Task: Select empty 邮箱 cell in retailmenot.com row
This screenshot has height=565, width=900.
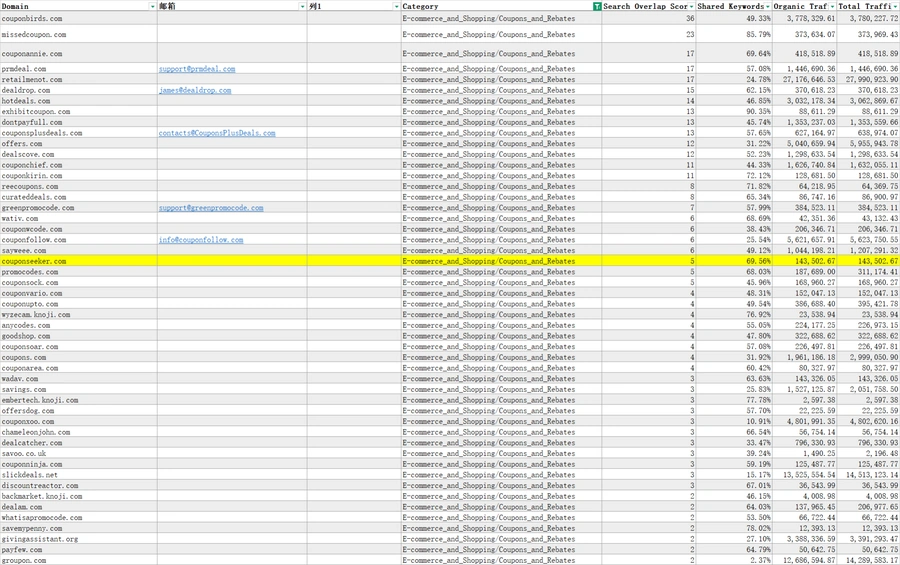Action: 232,80
